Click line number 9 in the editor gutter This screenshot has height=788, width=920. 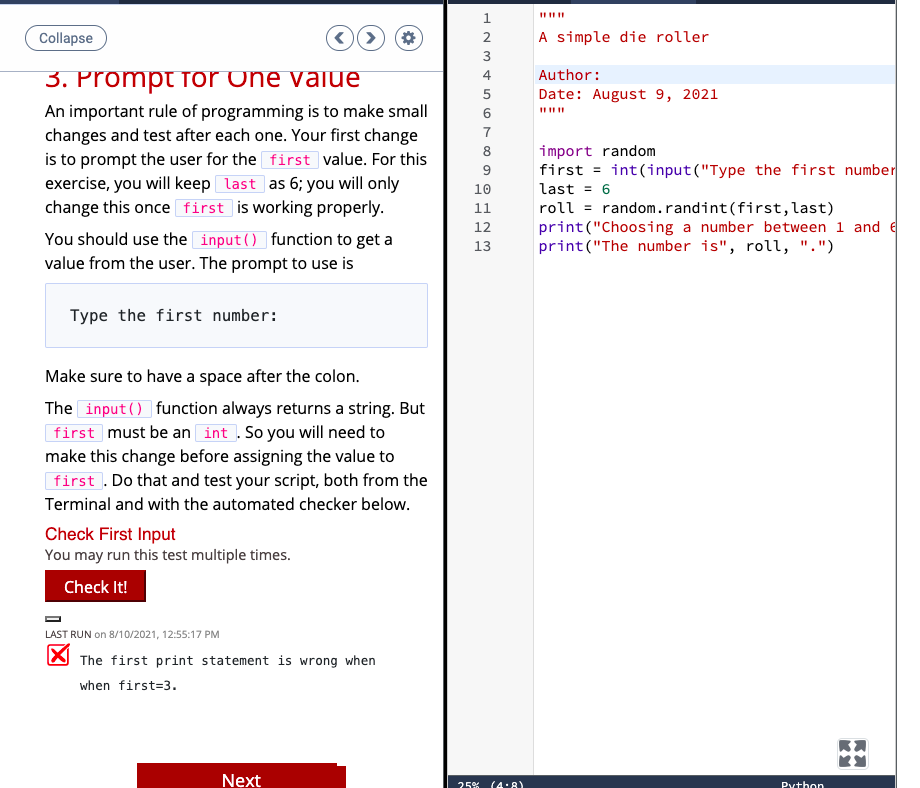pyautogui.click(x=482, y=170)
